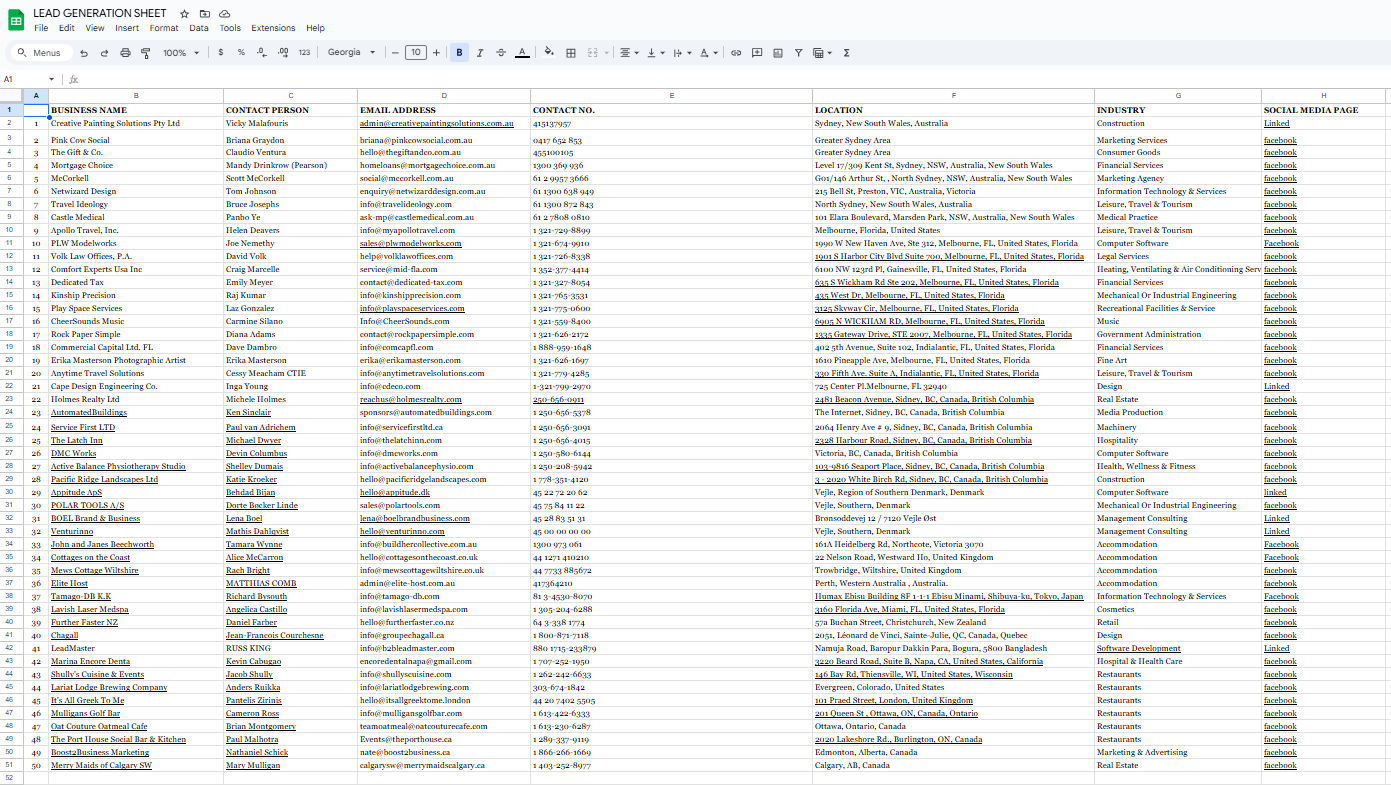Open the Extensions menu
Screen dimensions: 1391x785
pos(273,28)
